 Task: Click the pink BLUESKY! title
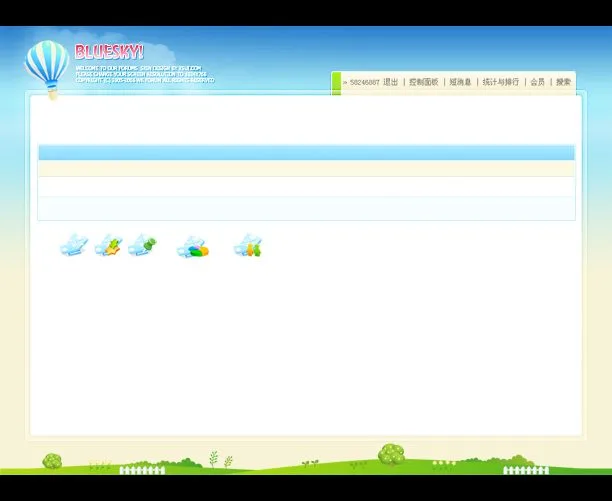pos(109,51)
